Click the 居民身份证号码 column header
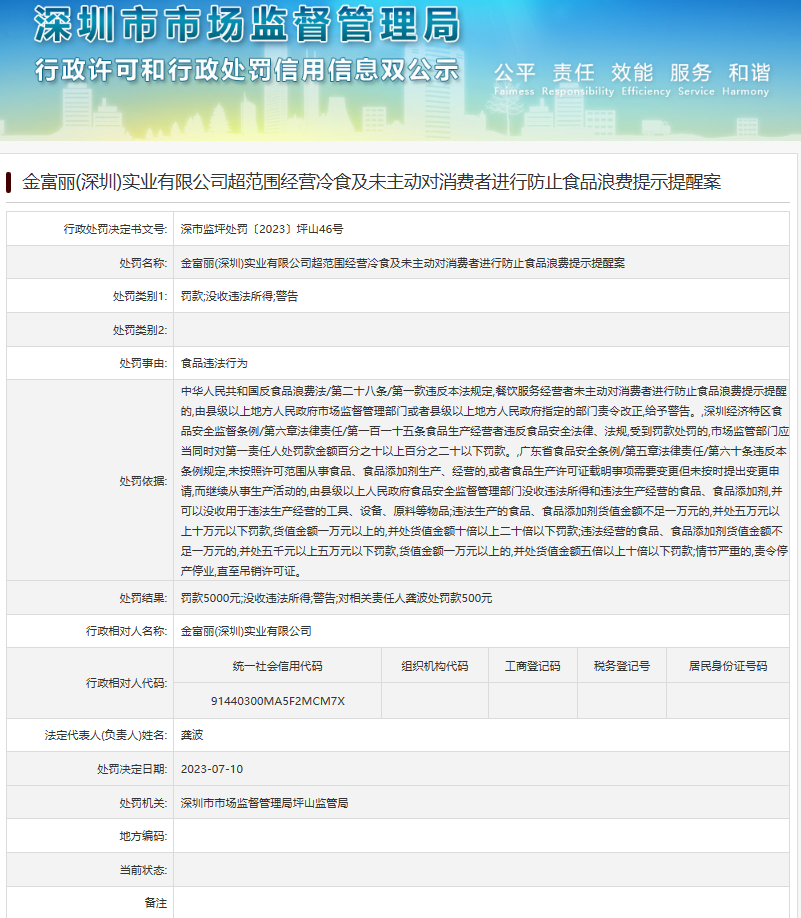801x918 pixels. click(x=728, y=666)
